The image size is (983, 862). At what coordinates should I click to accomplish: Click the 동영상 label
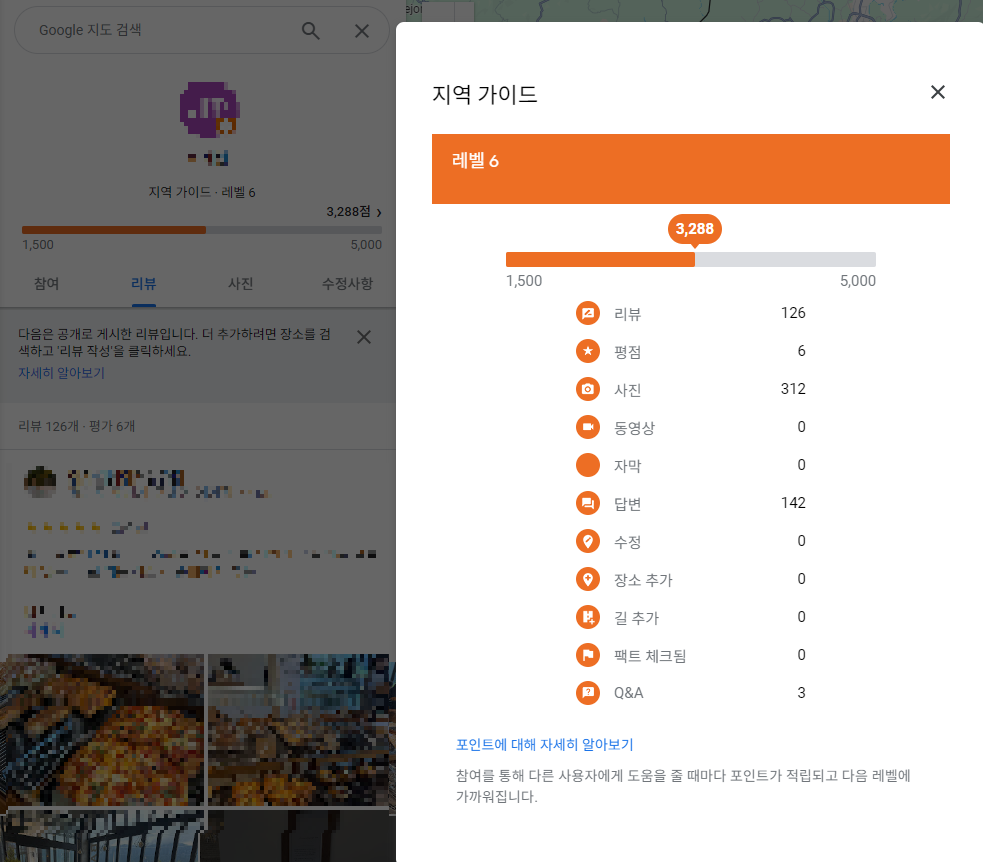[x=634, y=428]
